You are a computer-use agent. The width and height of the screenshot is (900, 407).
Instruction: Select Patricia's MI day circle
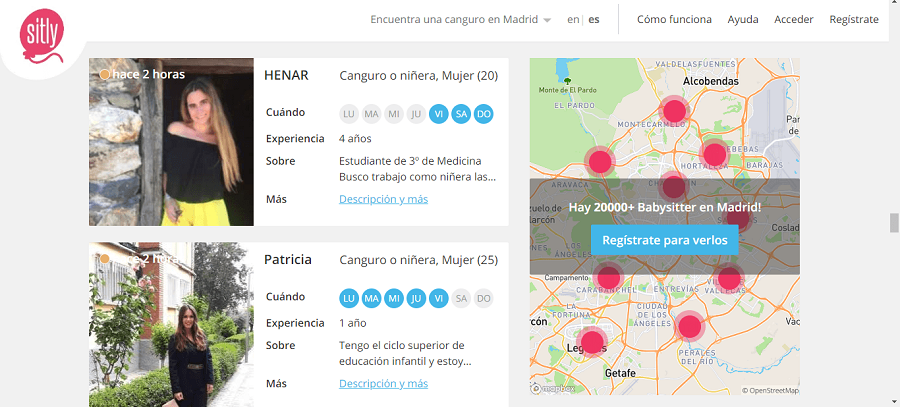pyautogui.click(x=394, y=299)
